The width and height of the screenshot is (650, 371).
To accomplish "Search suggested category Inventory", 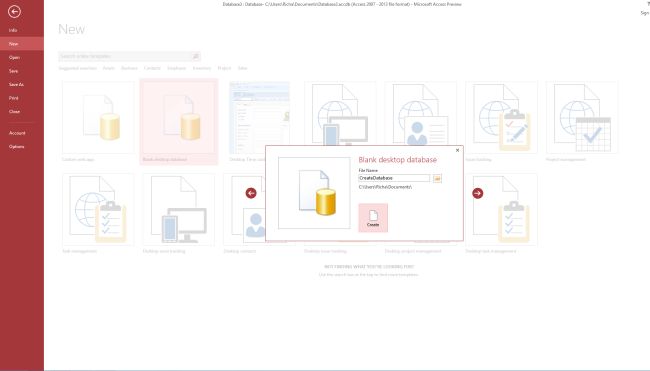I will pos(202,68).
